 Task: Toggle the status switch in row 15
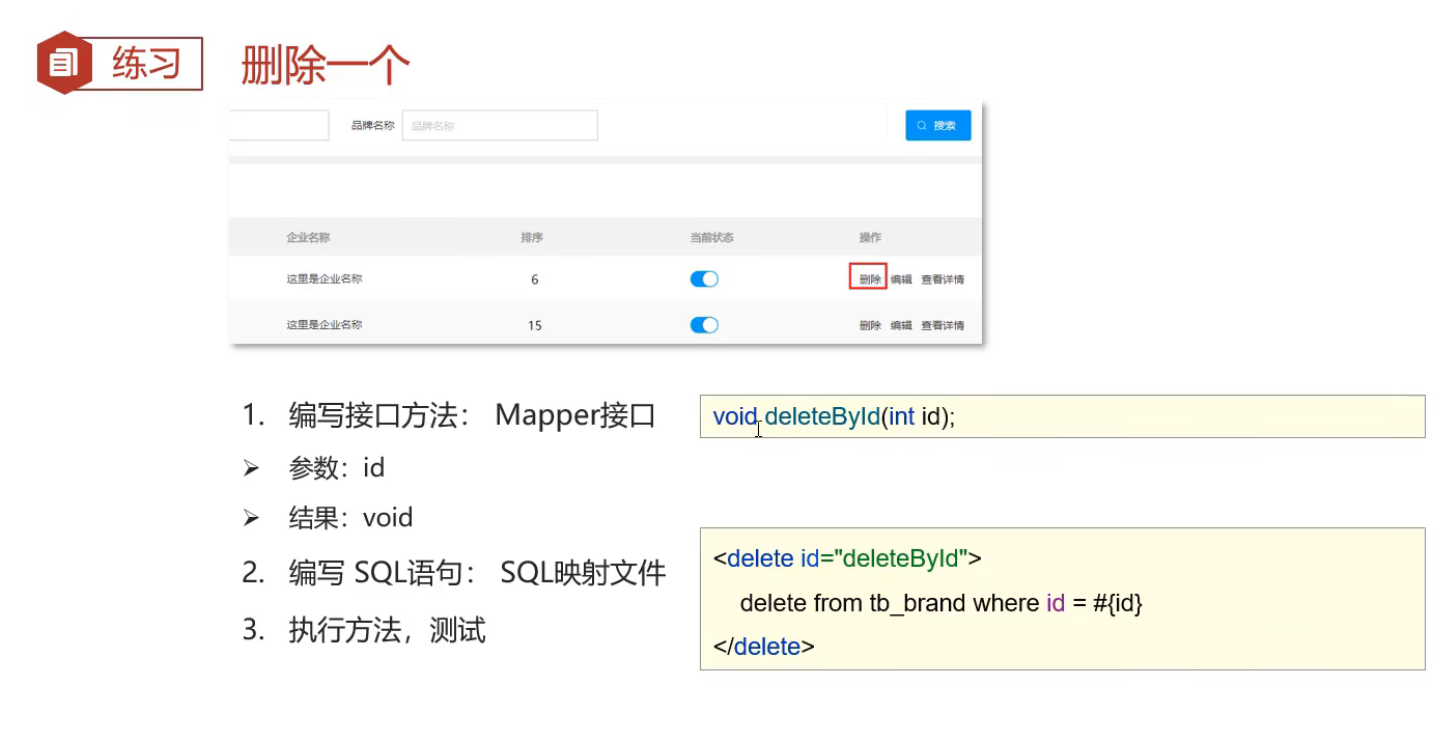[704, 325]
